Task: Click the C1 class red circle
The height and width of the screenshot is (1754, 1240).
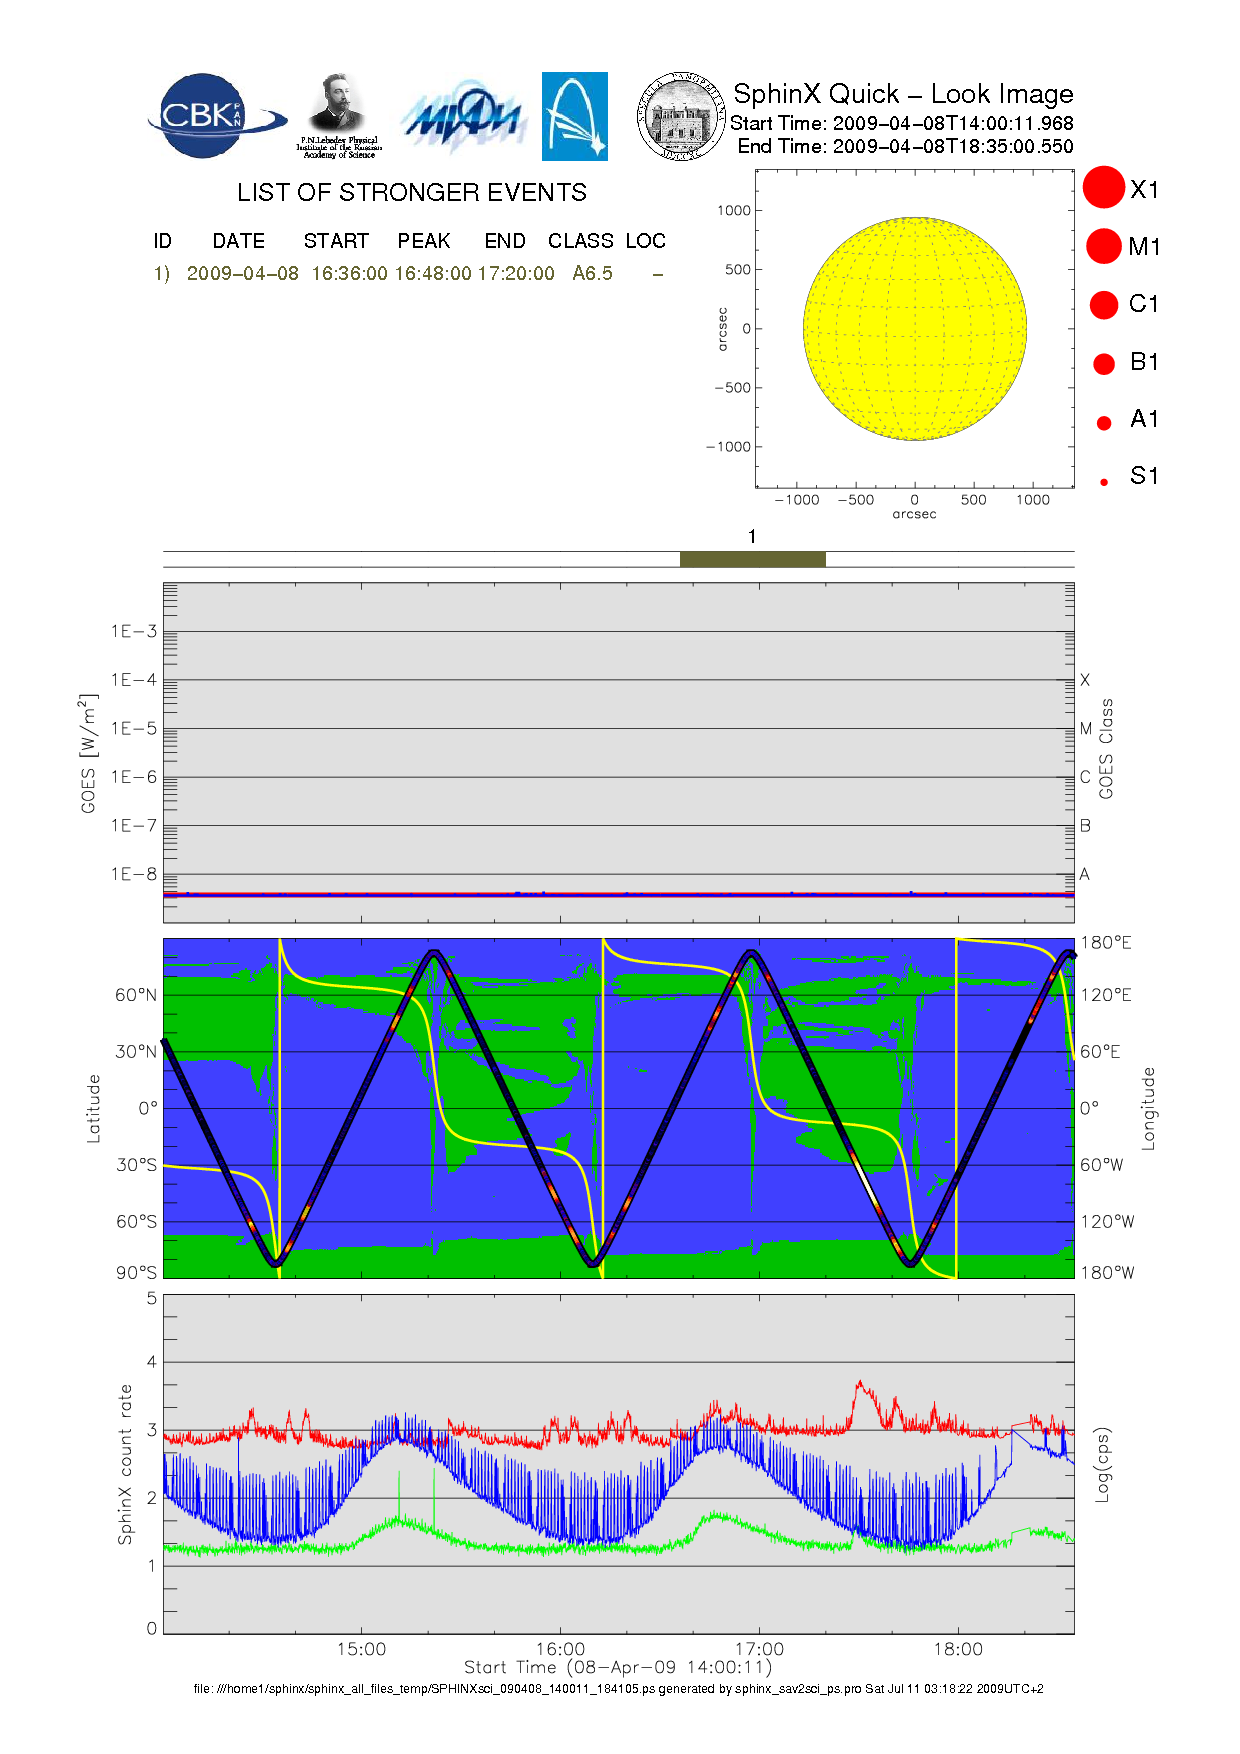Action: coord(1104,304)
